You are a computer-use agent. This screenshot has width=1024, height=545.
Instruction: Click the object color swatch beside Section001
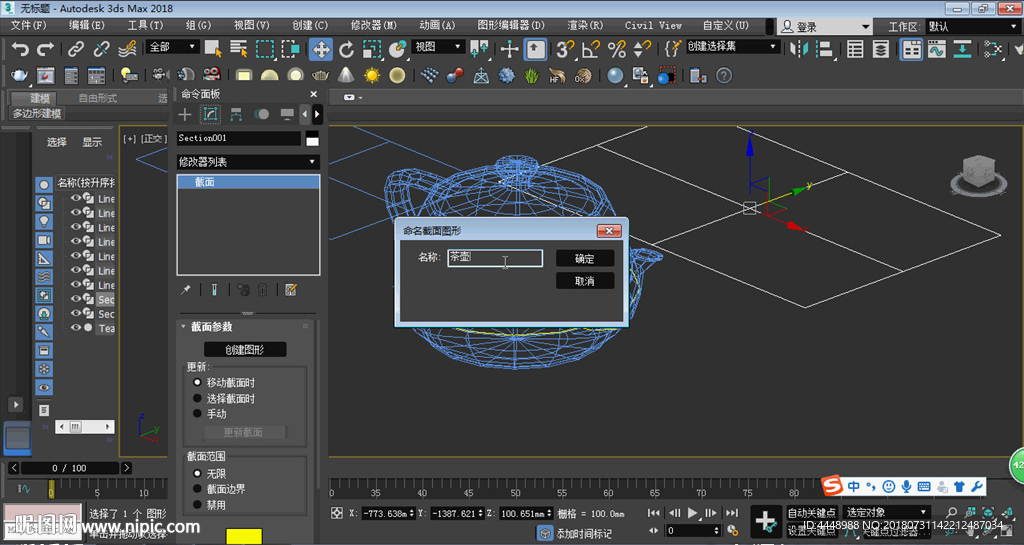(312, 138)
